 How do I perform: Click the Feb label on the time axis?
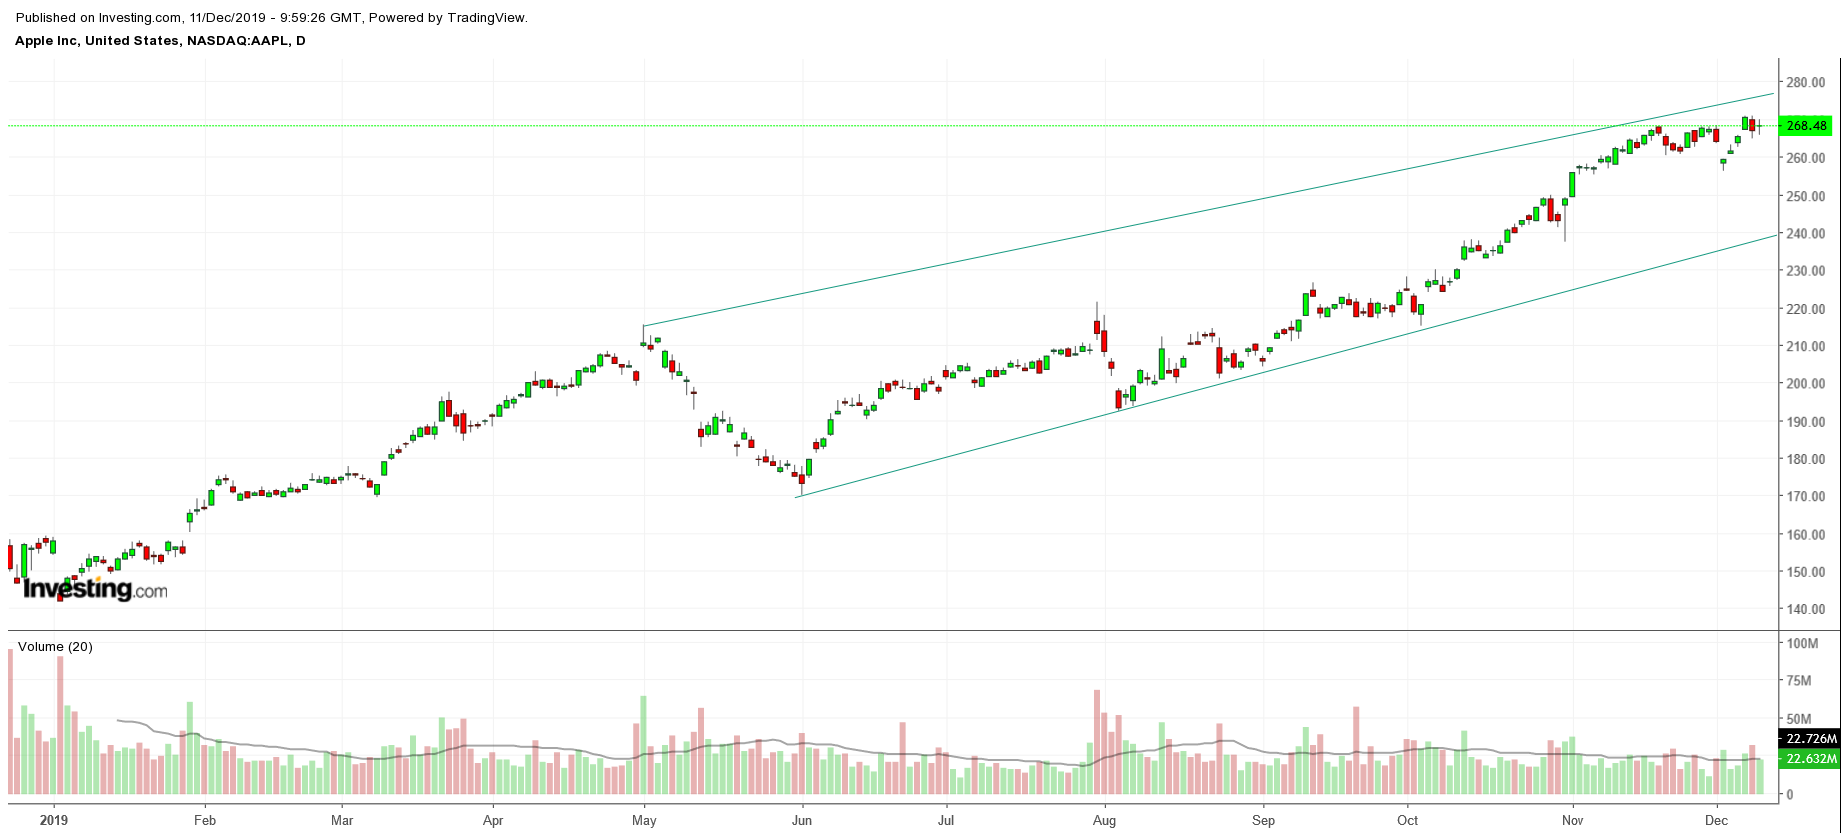[205, 820]
